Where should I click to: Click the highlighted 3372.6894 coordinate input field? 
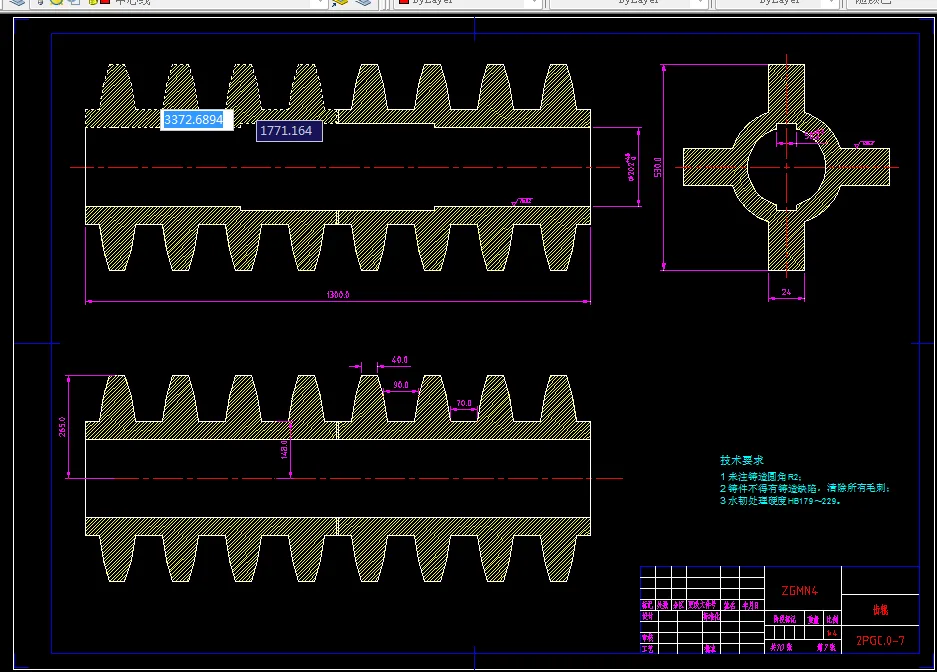(197, 119)
